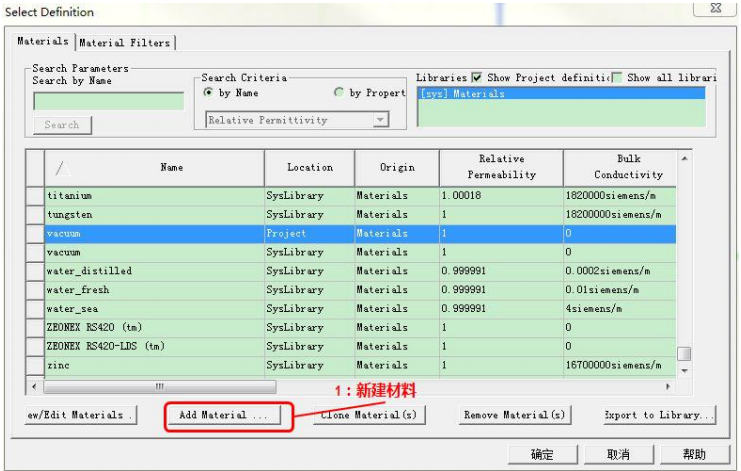
Task: Click the horizontal scrollbar left arrow
Action: tap(34, 386)
